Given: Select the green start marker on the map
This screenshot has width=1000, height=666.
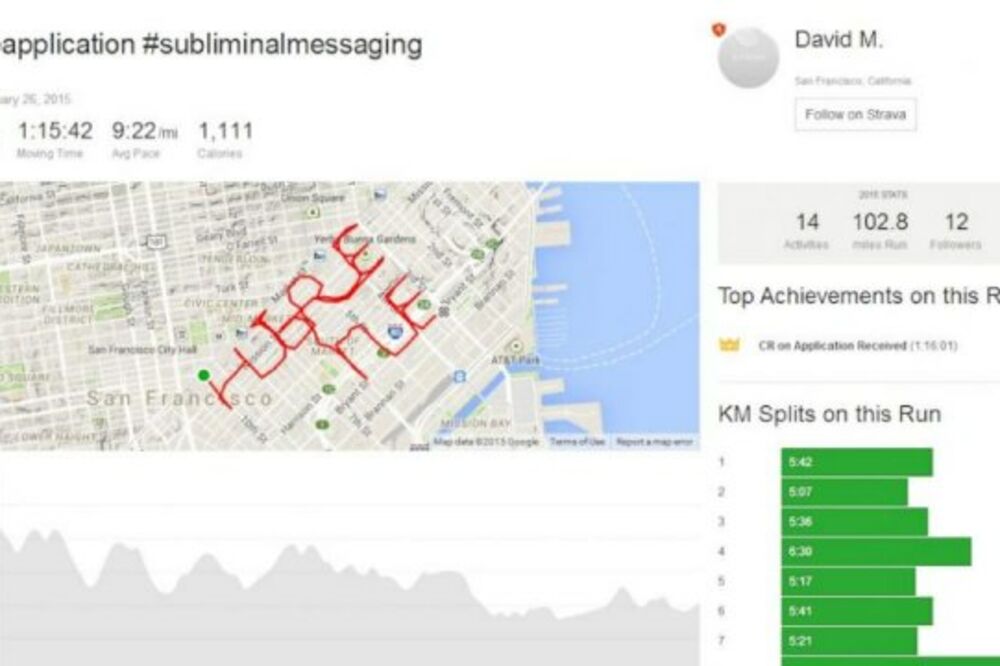Looking at the screenshot, I should tap(205, 375).
